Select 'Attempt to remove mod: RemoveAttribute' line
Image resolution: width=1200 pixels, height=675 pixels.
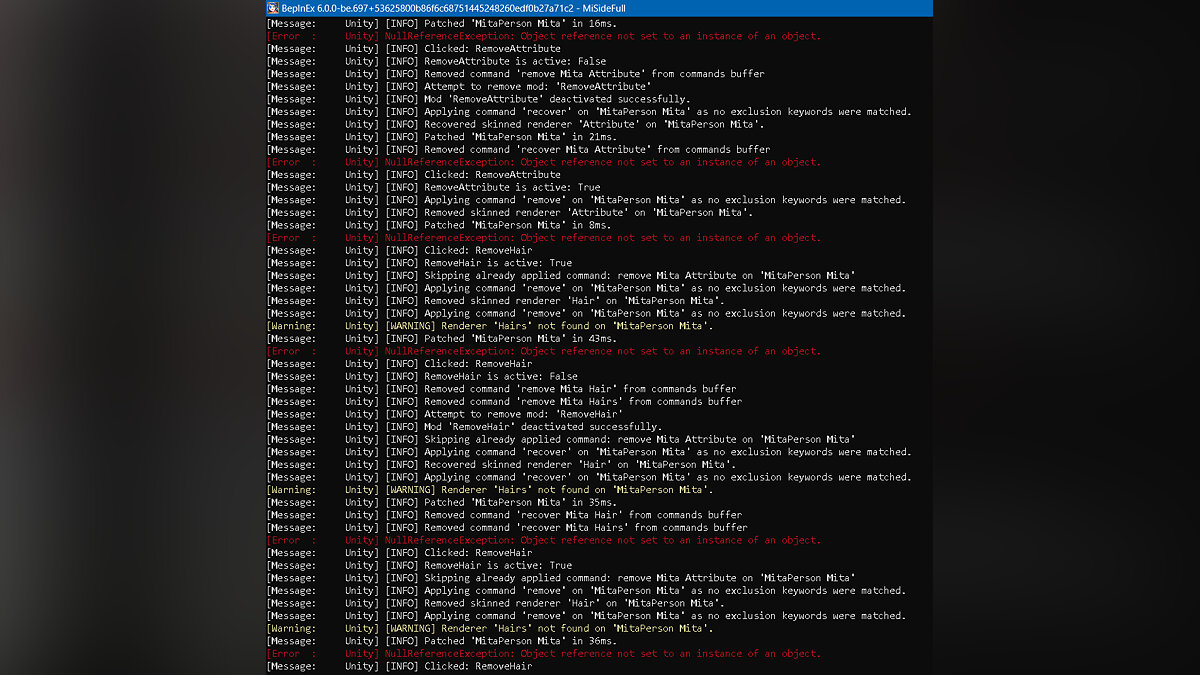536,87
